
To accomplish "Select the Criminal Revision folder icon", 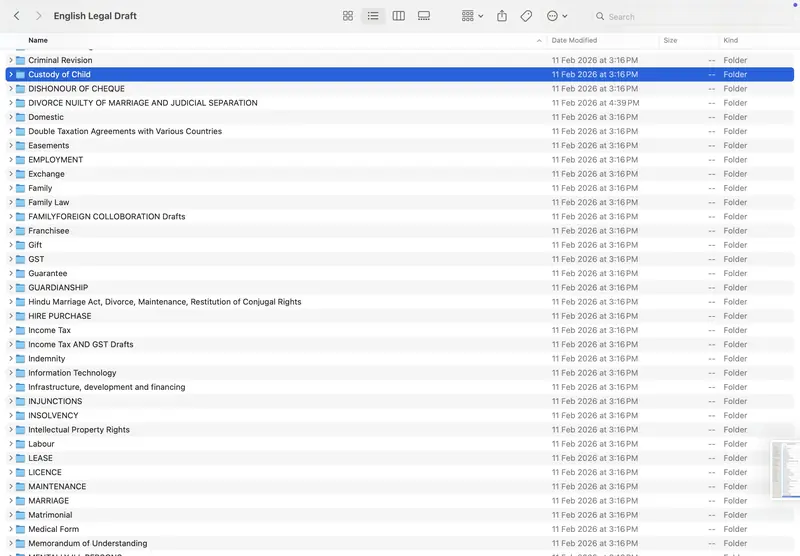I will pyautogui.click(x=20, y=60).
